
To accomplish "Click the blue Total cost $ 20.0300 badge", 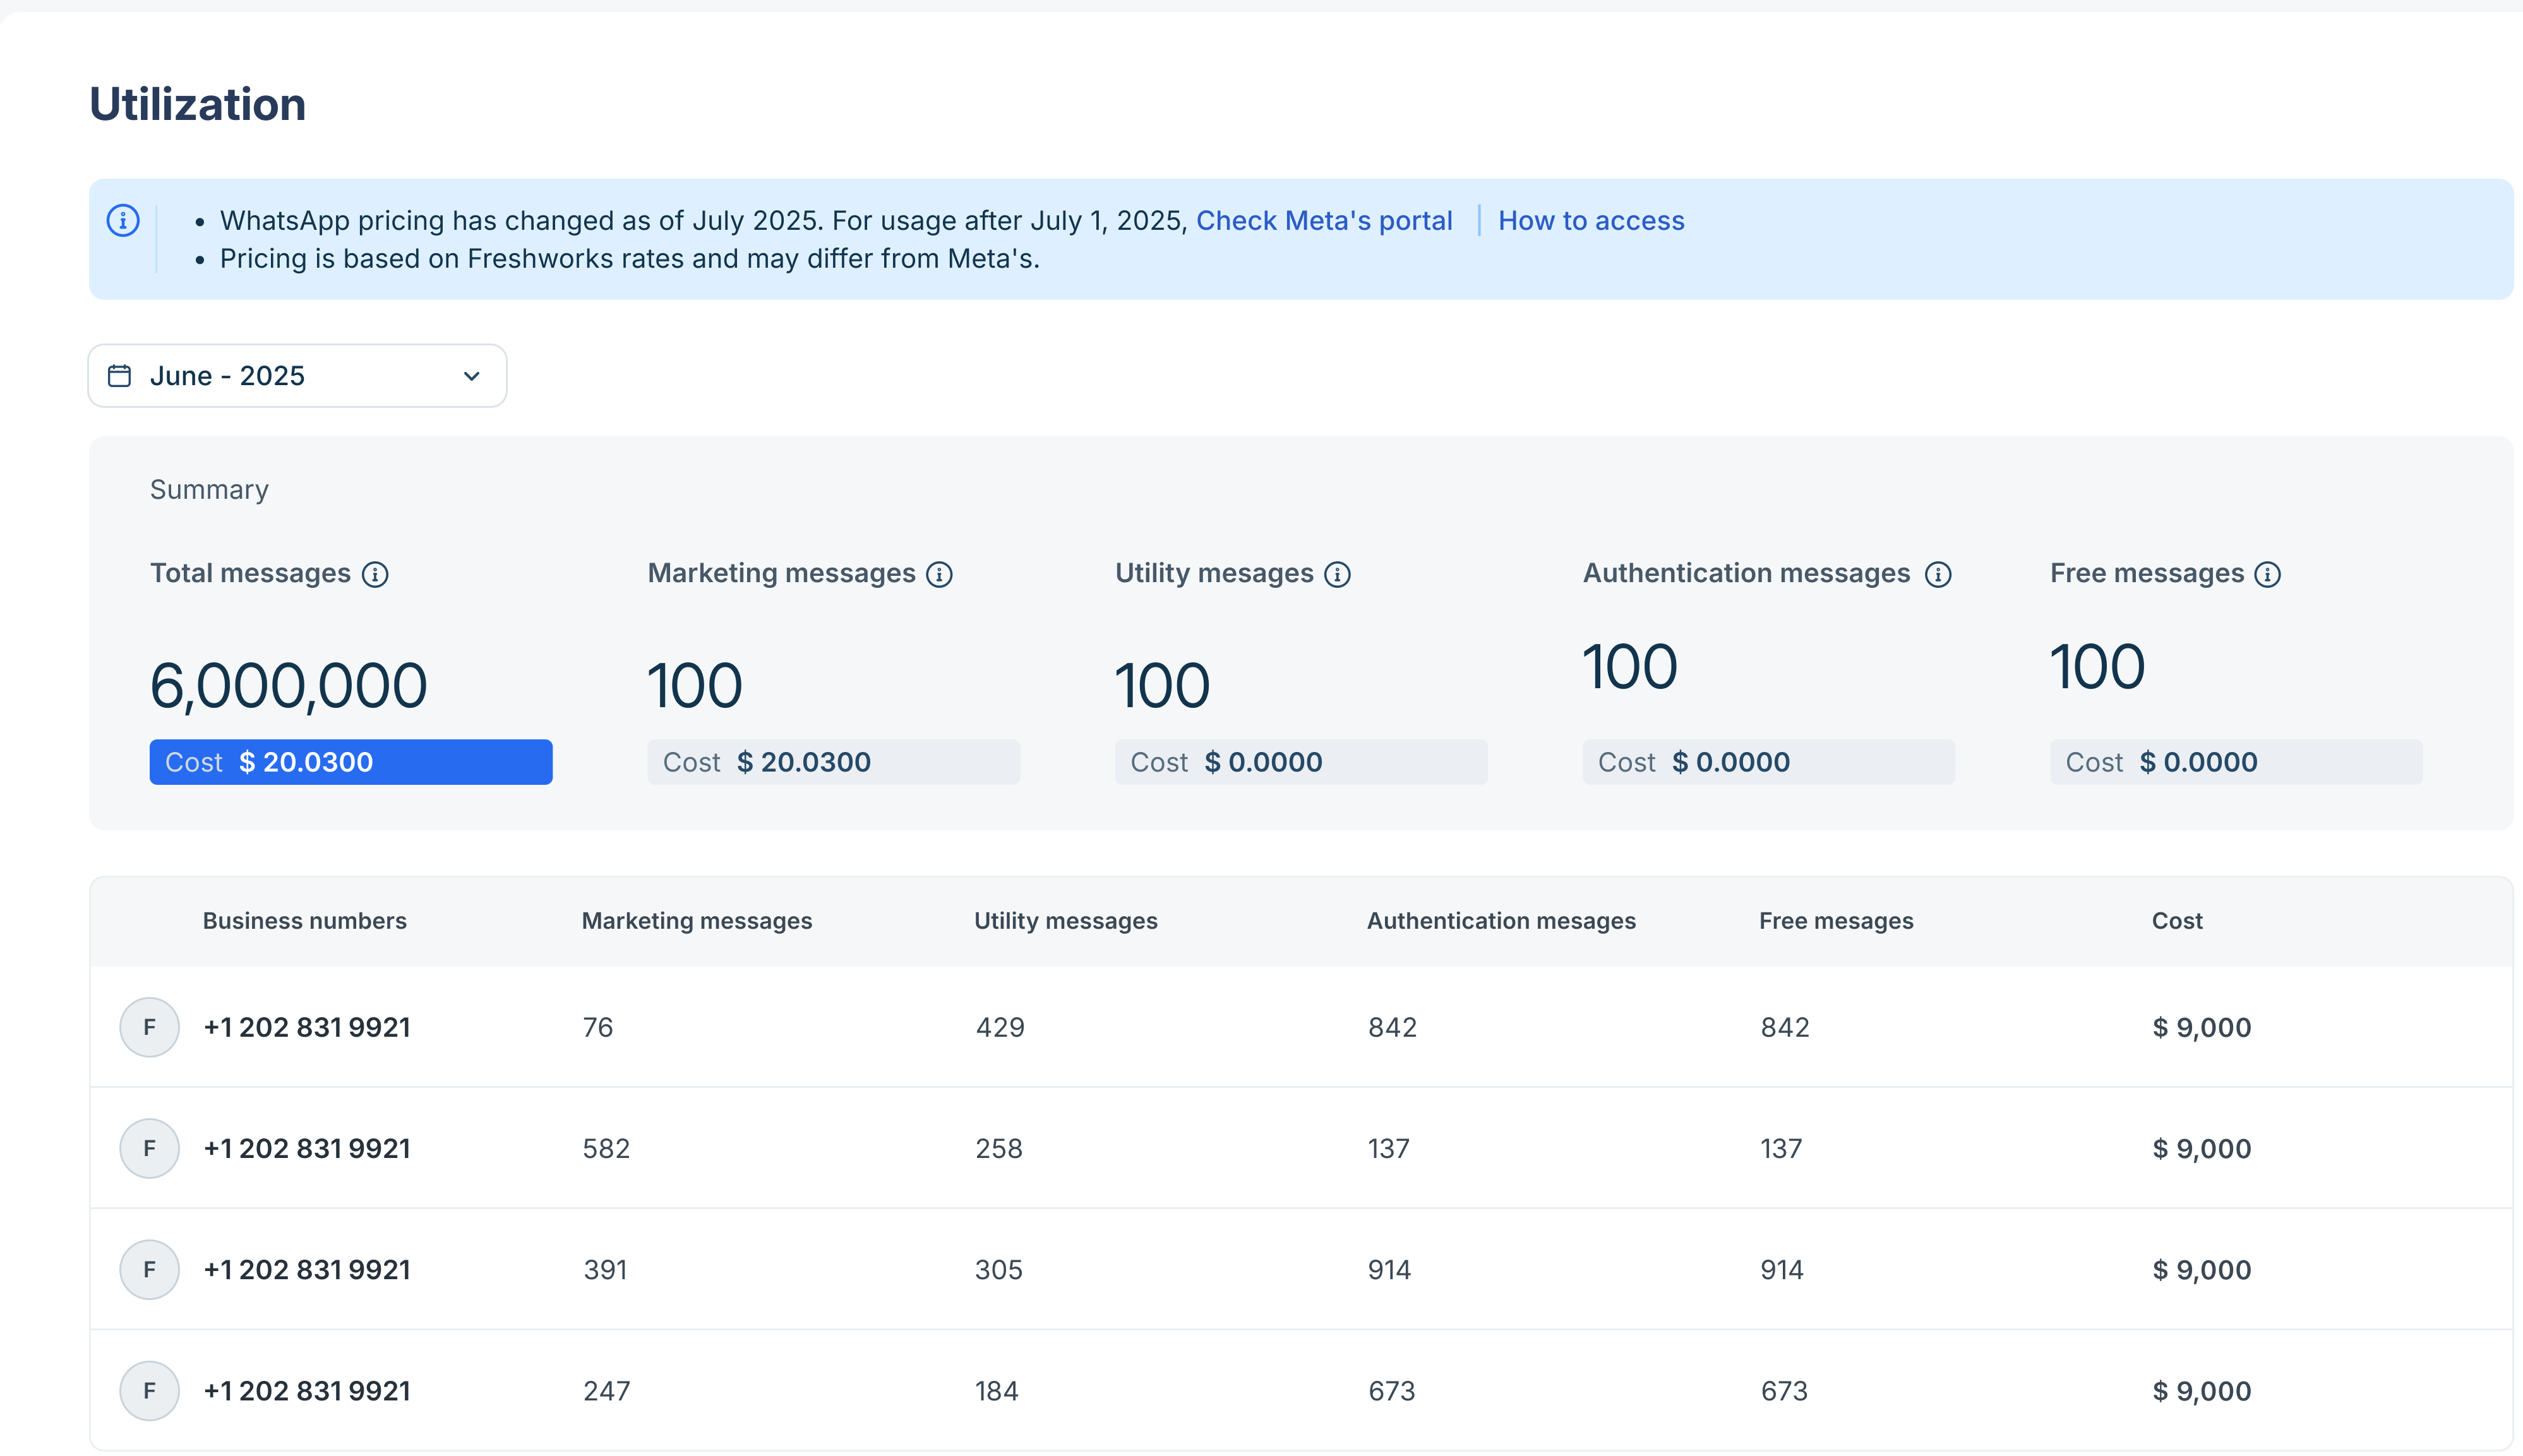I will (350, 762).
